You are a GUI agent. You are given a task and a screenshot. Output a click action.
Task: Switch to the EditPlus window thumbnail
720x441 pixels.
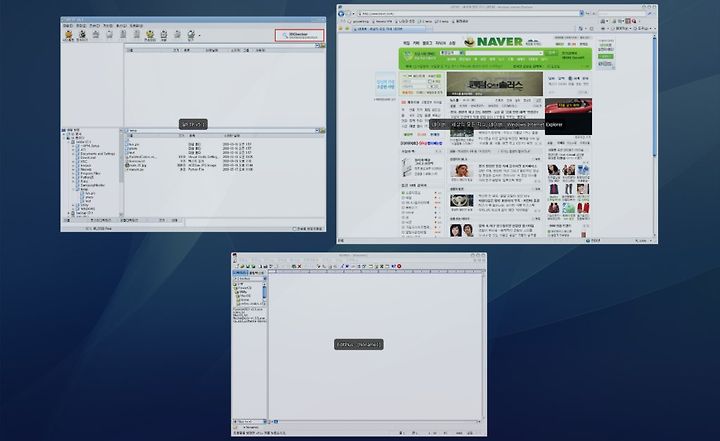tap(359, 344)
